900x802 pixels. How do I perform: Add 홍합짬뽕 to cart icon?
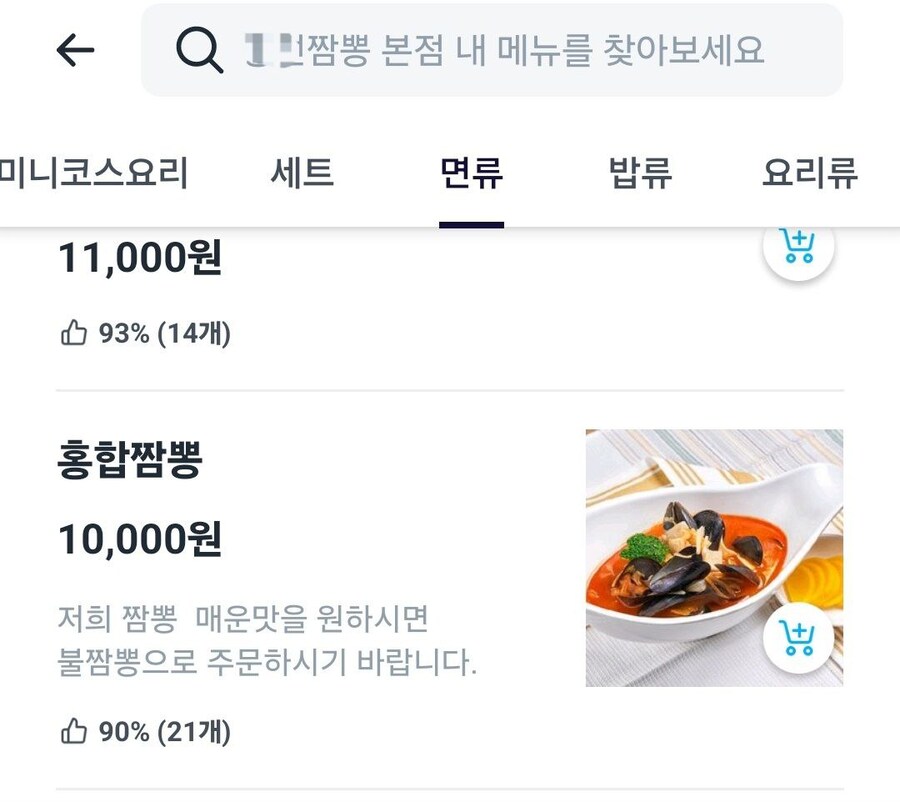(x=798, y=638)
